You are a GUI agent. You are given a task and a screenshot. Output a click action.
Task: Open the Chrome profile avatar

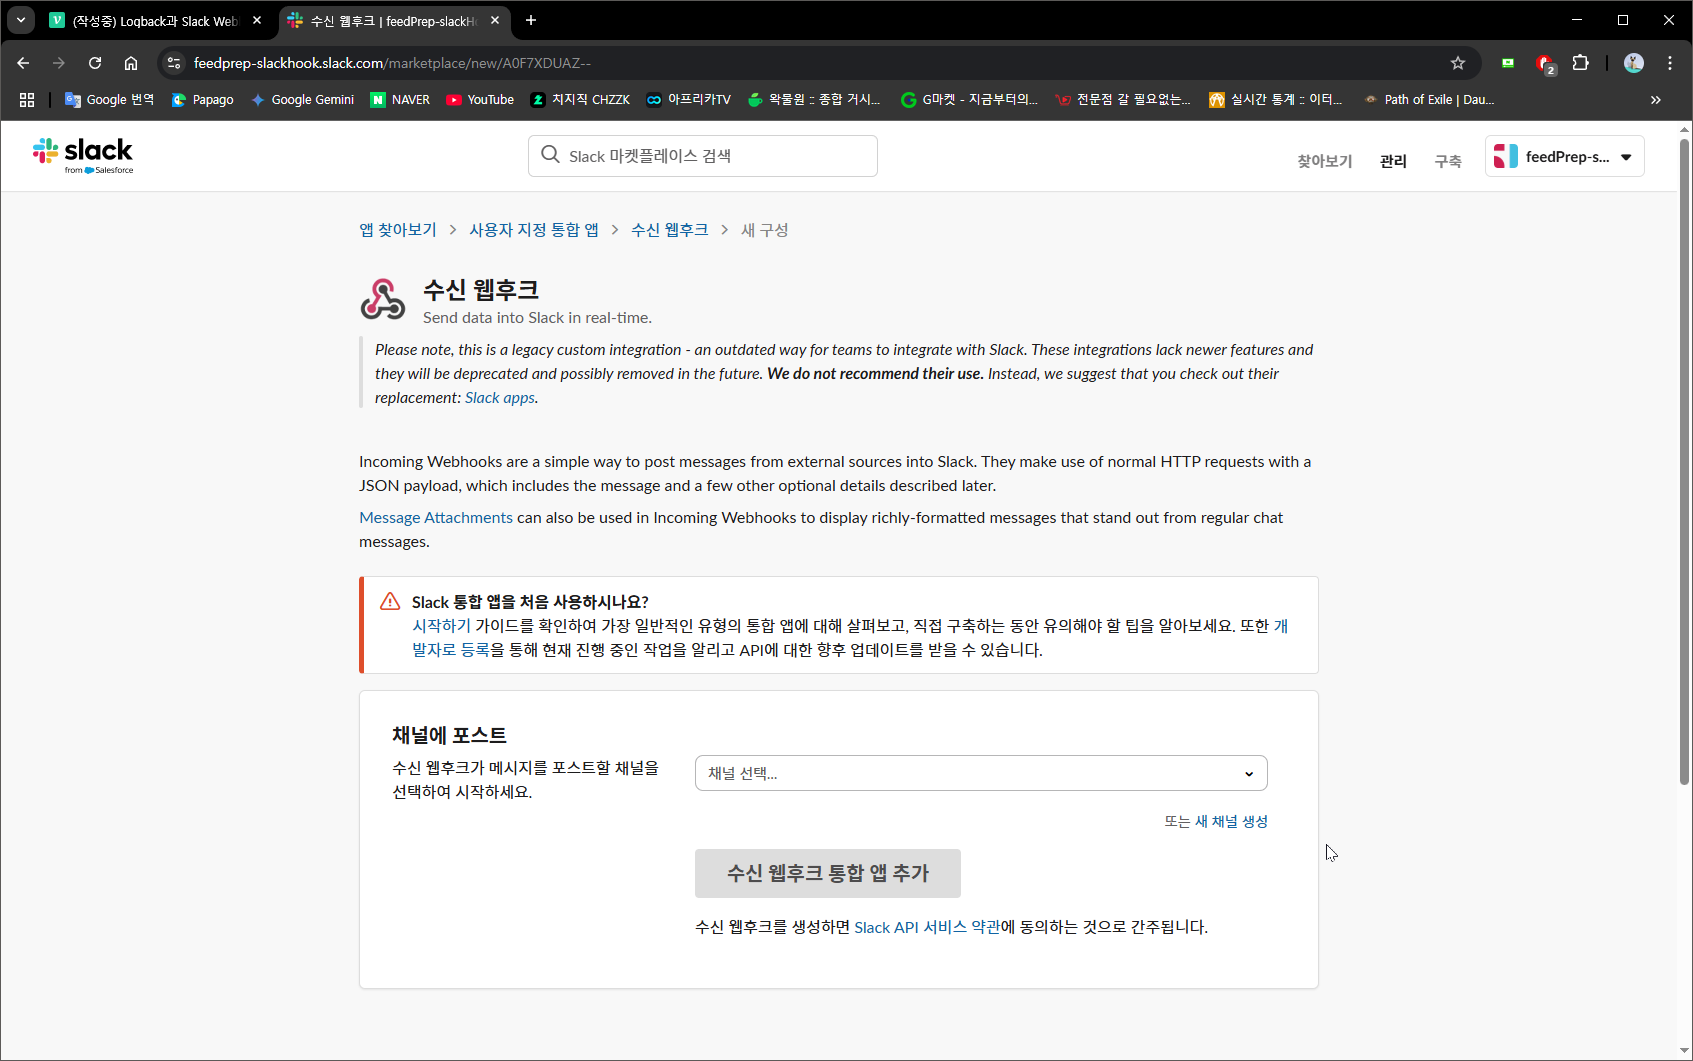coord(1634,63)
